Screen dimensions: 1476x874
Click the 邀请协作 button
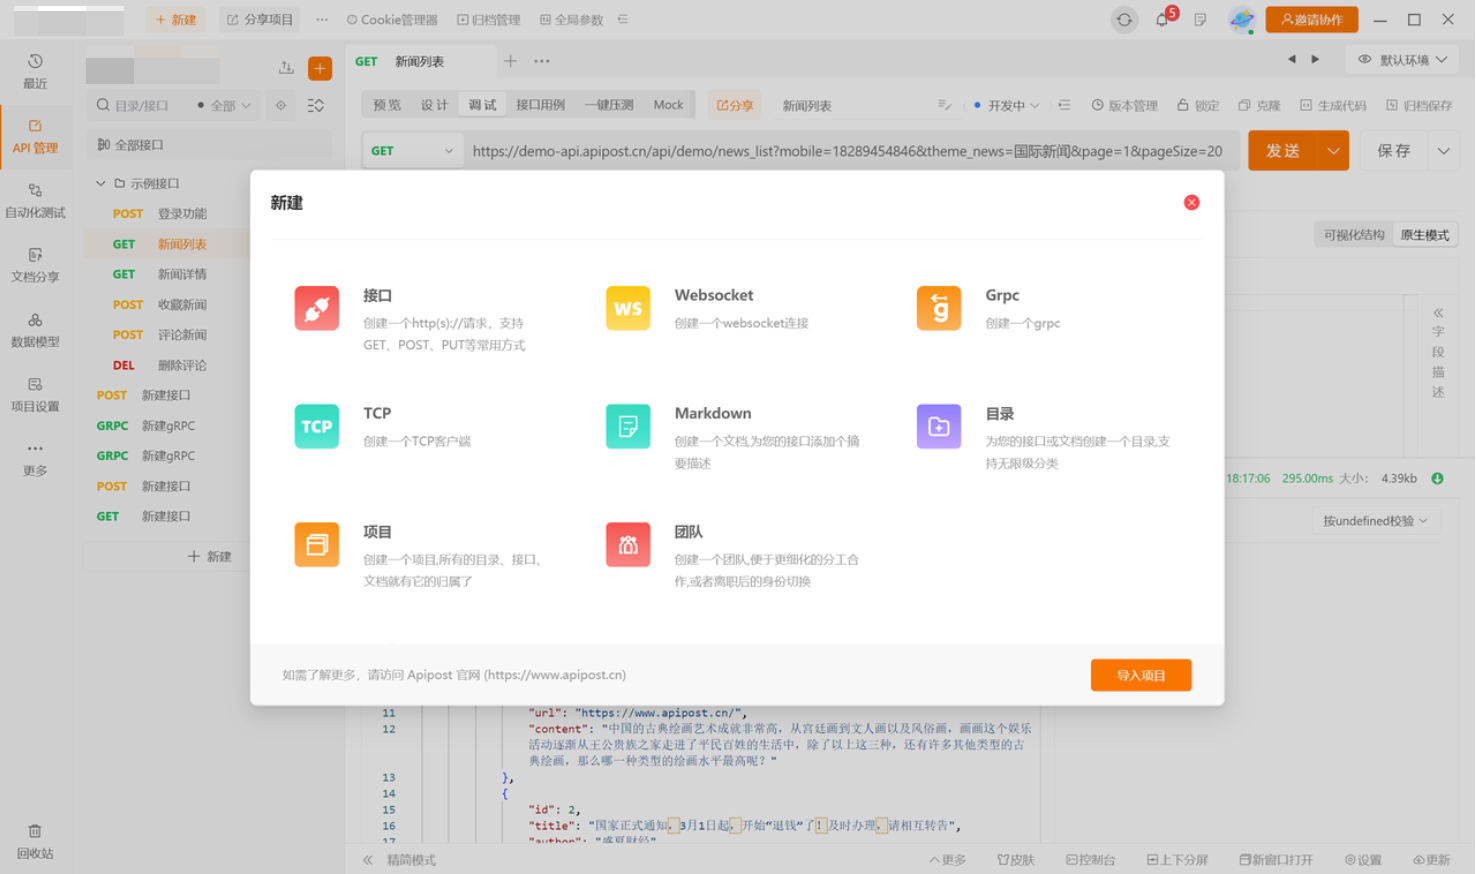[1311, 19]
